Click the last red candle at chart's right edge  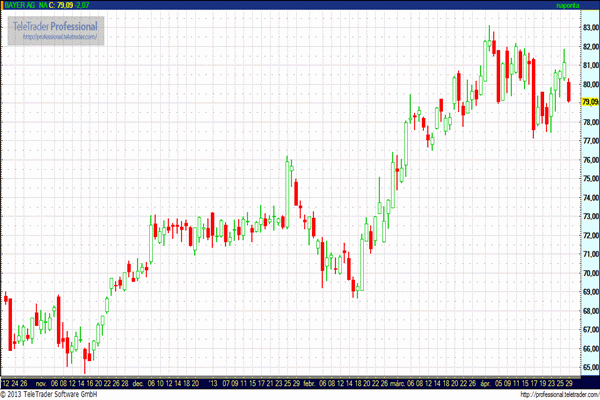point(569,90)
